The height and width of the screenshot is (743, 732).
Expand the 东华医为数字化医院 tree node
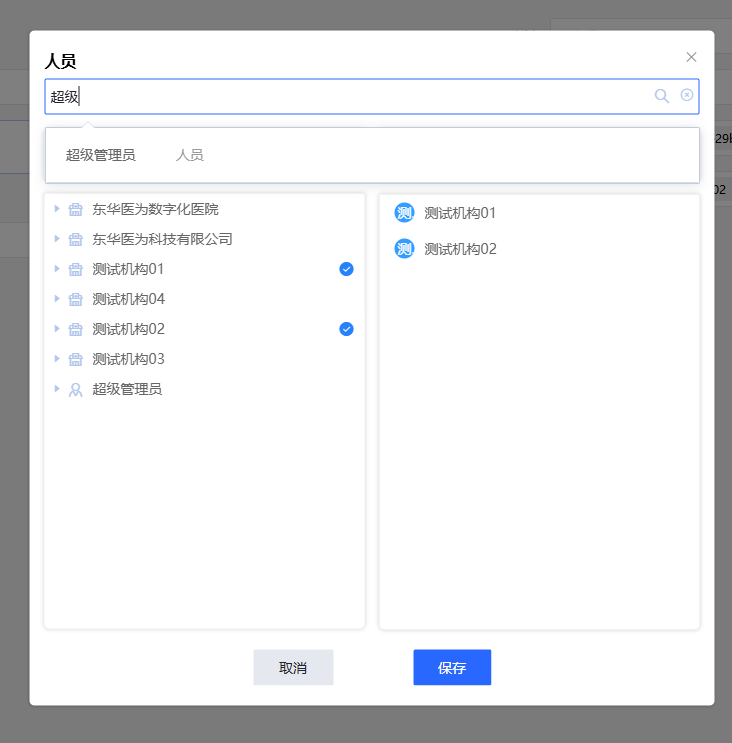pyautogui.click(x=57, y=210)
